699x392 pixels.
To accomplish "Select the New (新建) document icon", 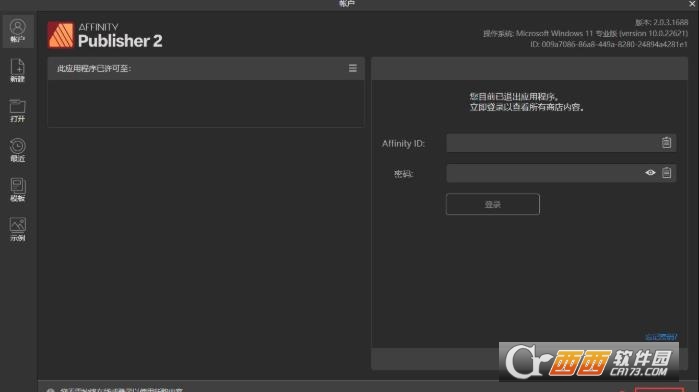I will coord(17,70).
